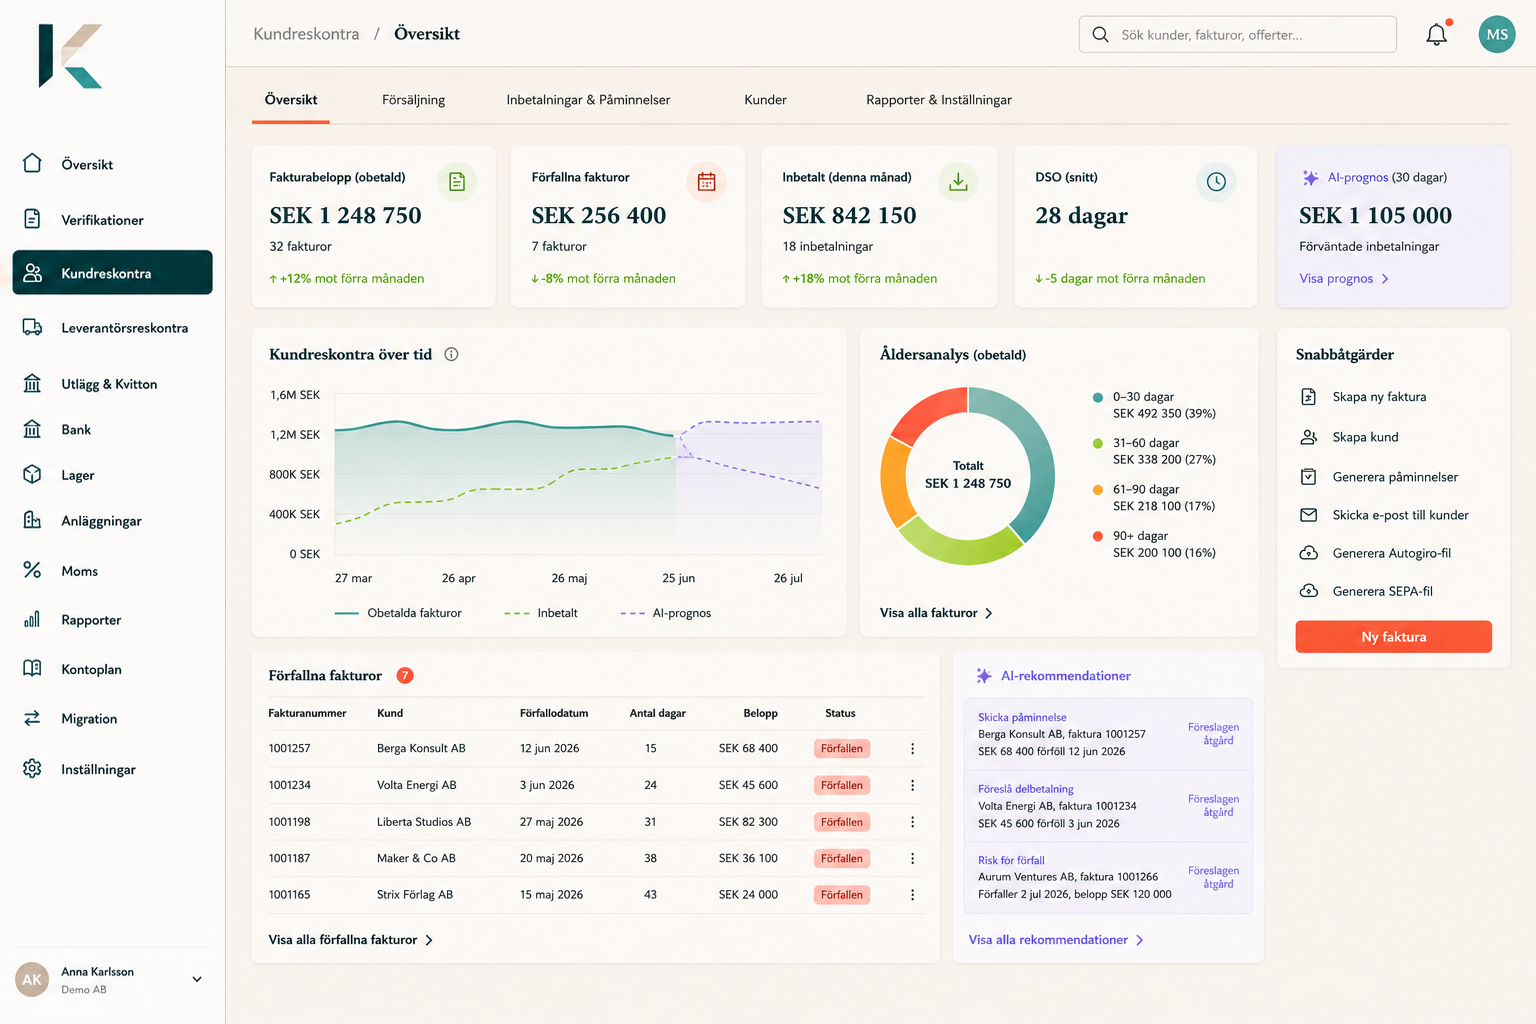Click the Generera Autogiro-fil cloud icon

1308,553
